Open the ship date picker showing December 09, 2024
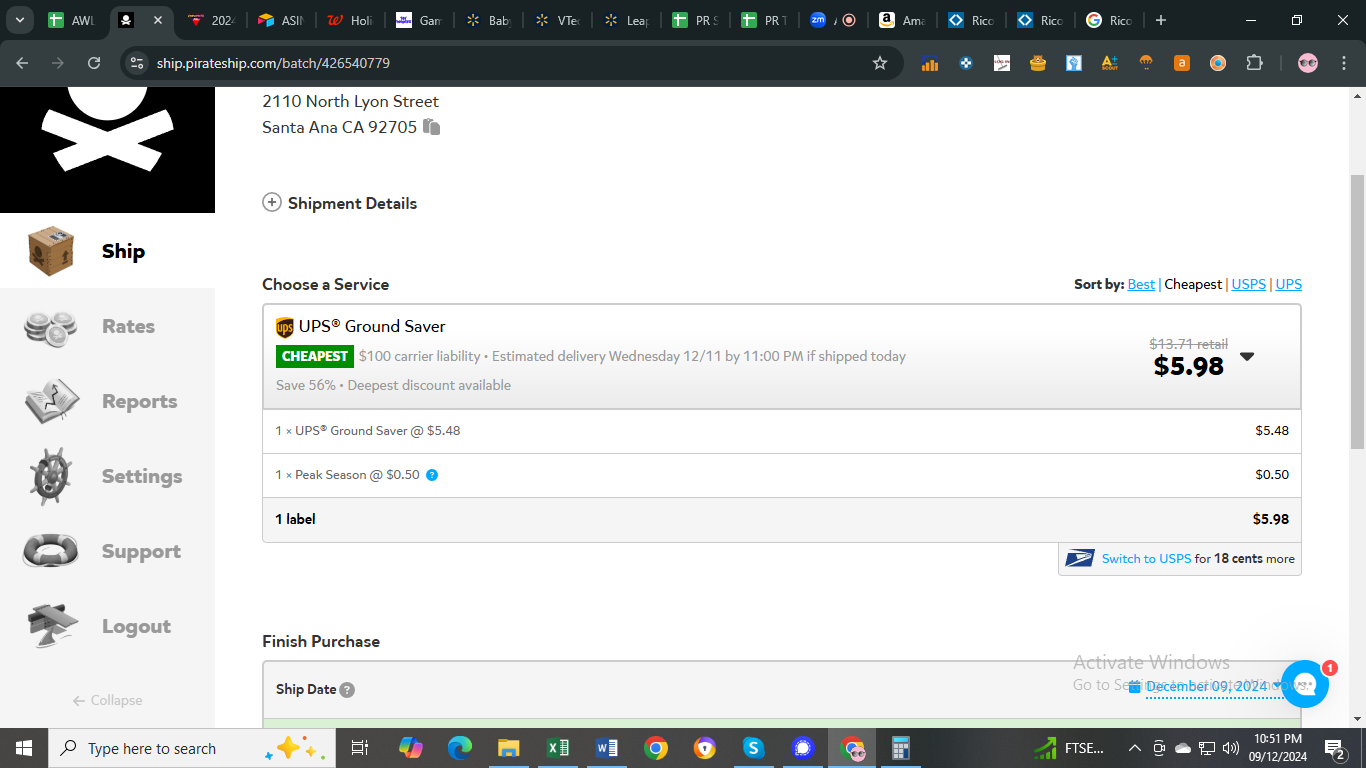1366x768 pixels. tap(1206, 687)
